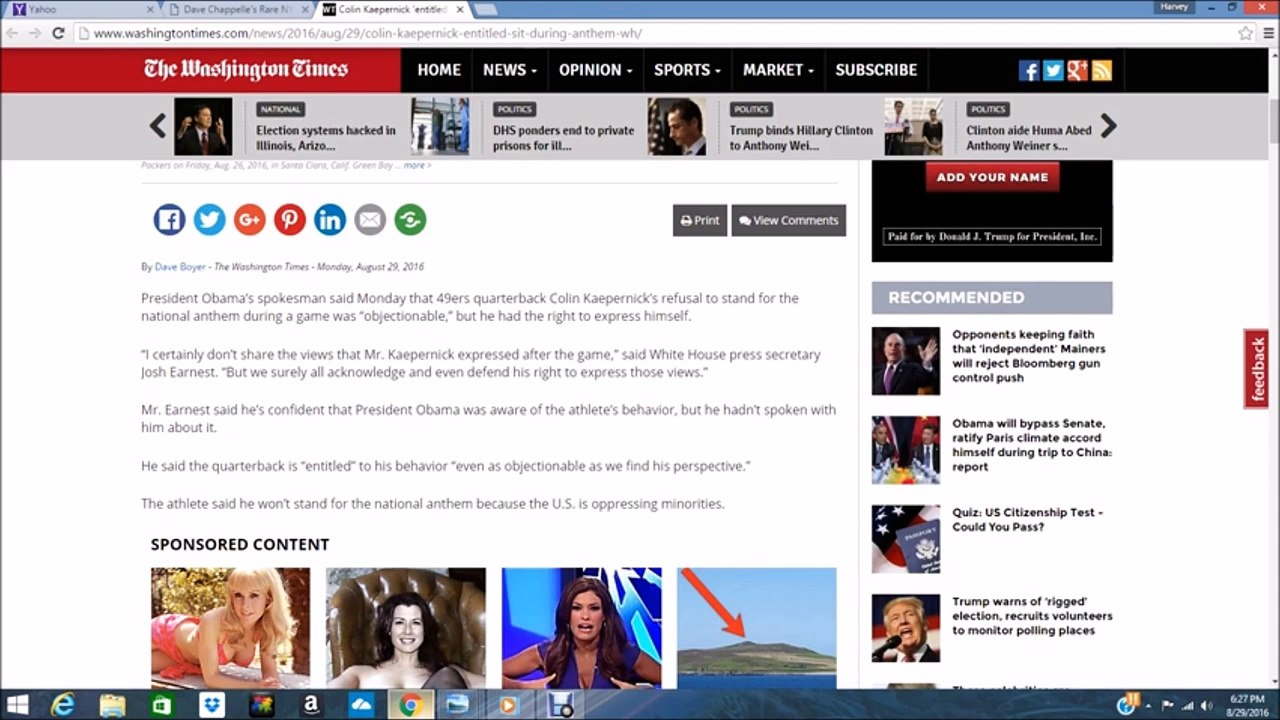Share the article on Pinterest
1280x720 pixels.
(x=290, y=220)
